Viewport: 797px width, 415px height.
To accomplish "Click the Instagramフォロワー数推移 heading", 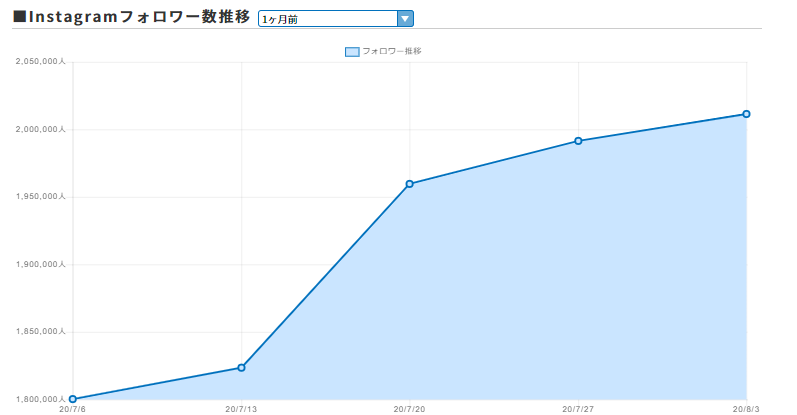I will tap(132, 17).
